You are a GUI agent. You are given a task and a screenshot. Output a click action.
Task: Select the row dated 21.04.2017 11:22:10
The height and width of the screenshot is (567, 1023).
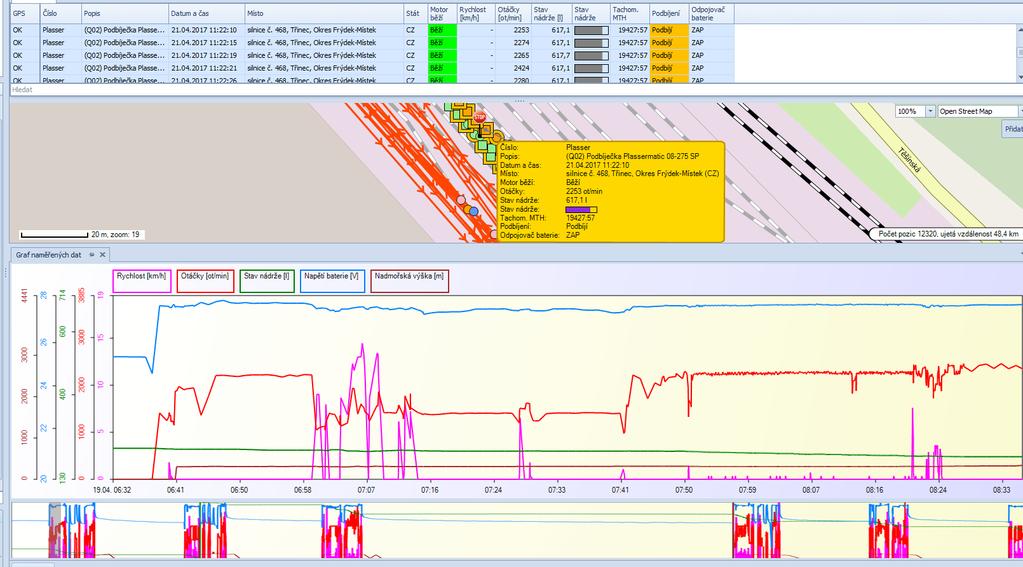coord(372,30)
